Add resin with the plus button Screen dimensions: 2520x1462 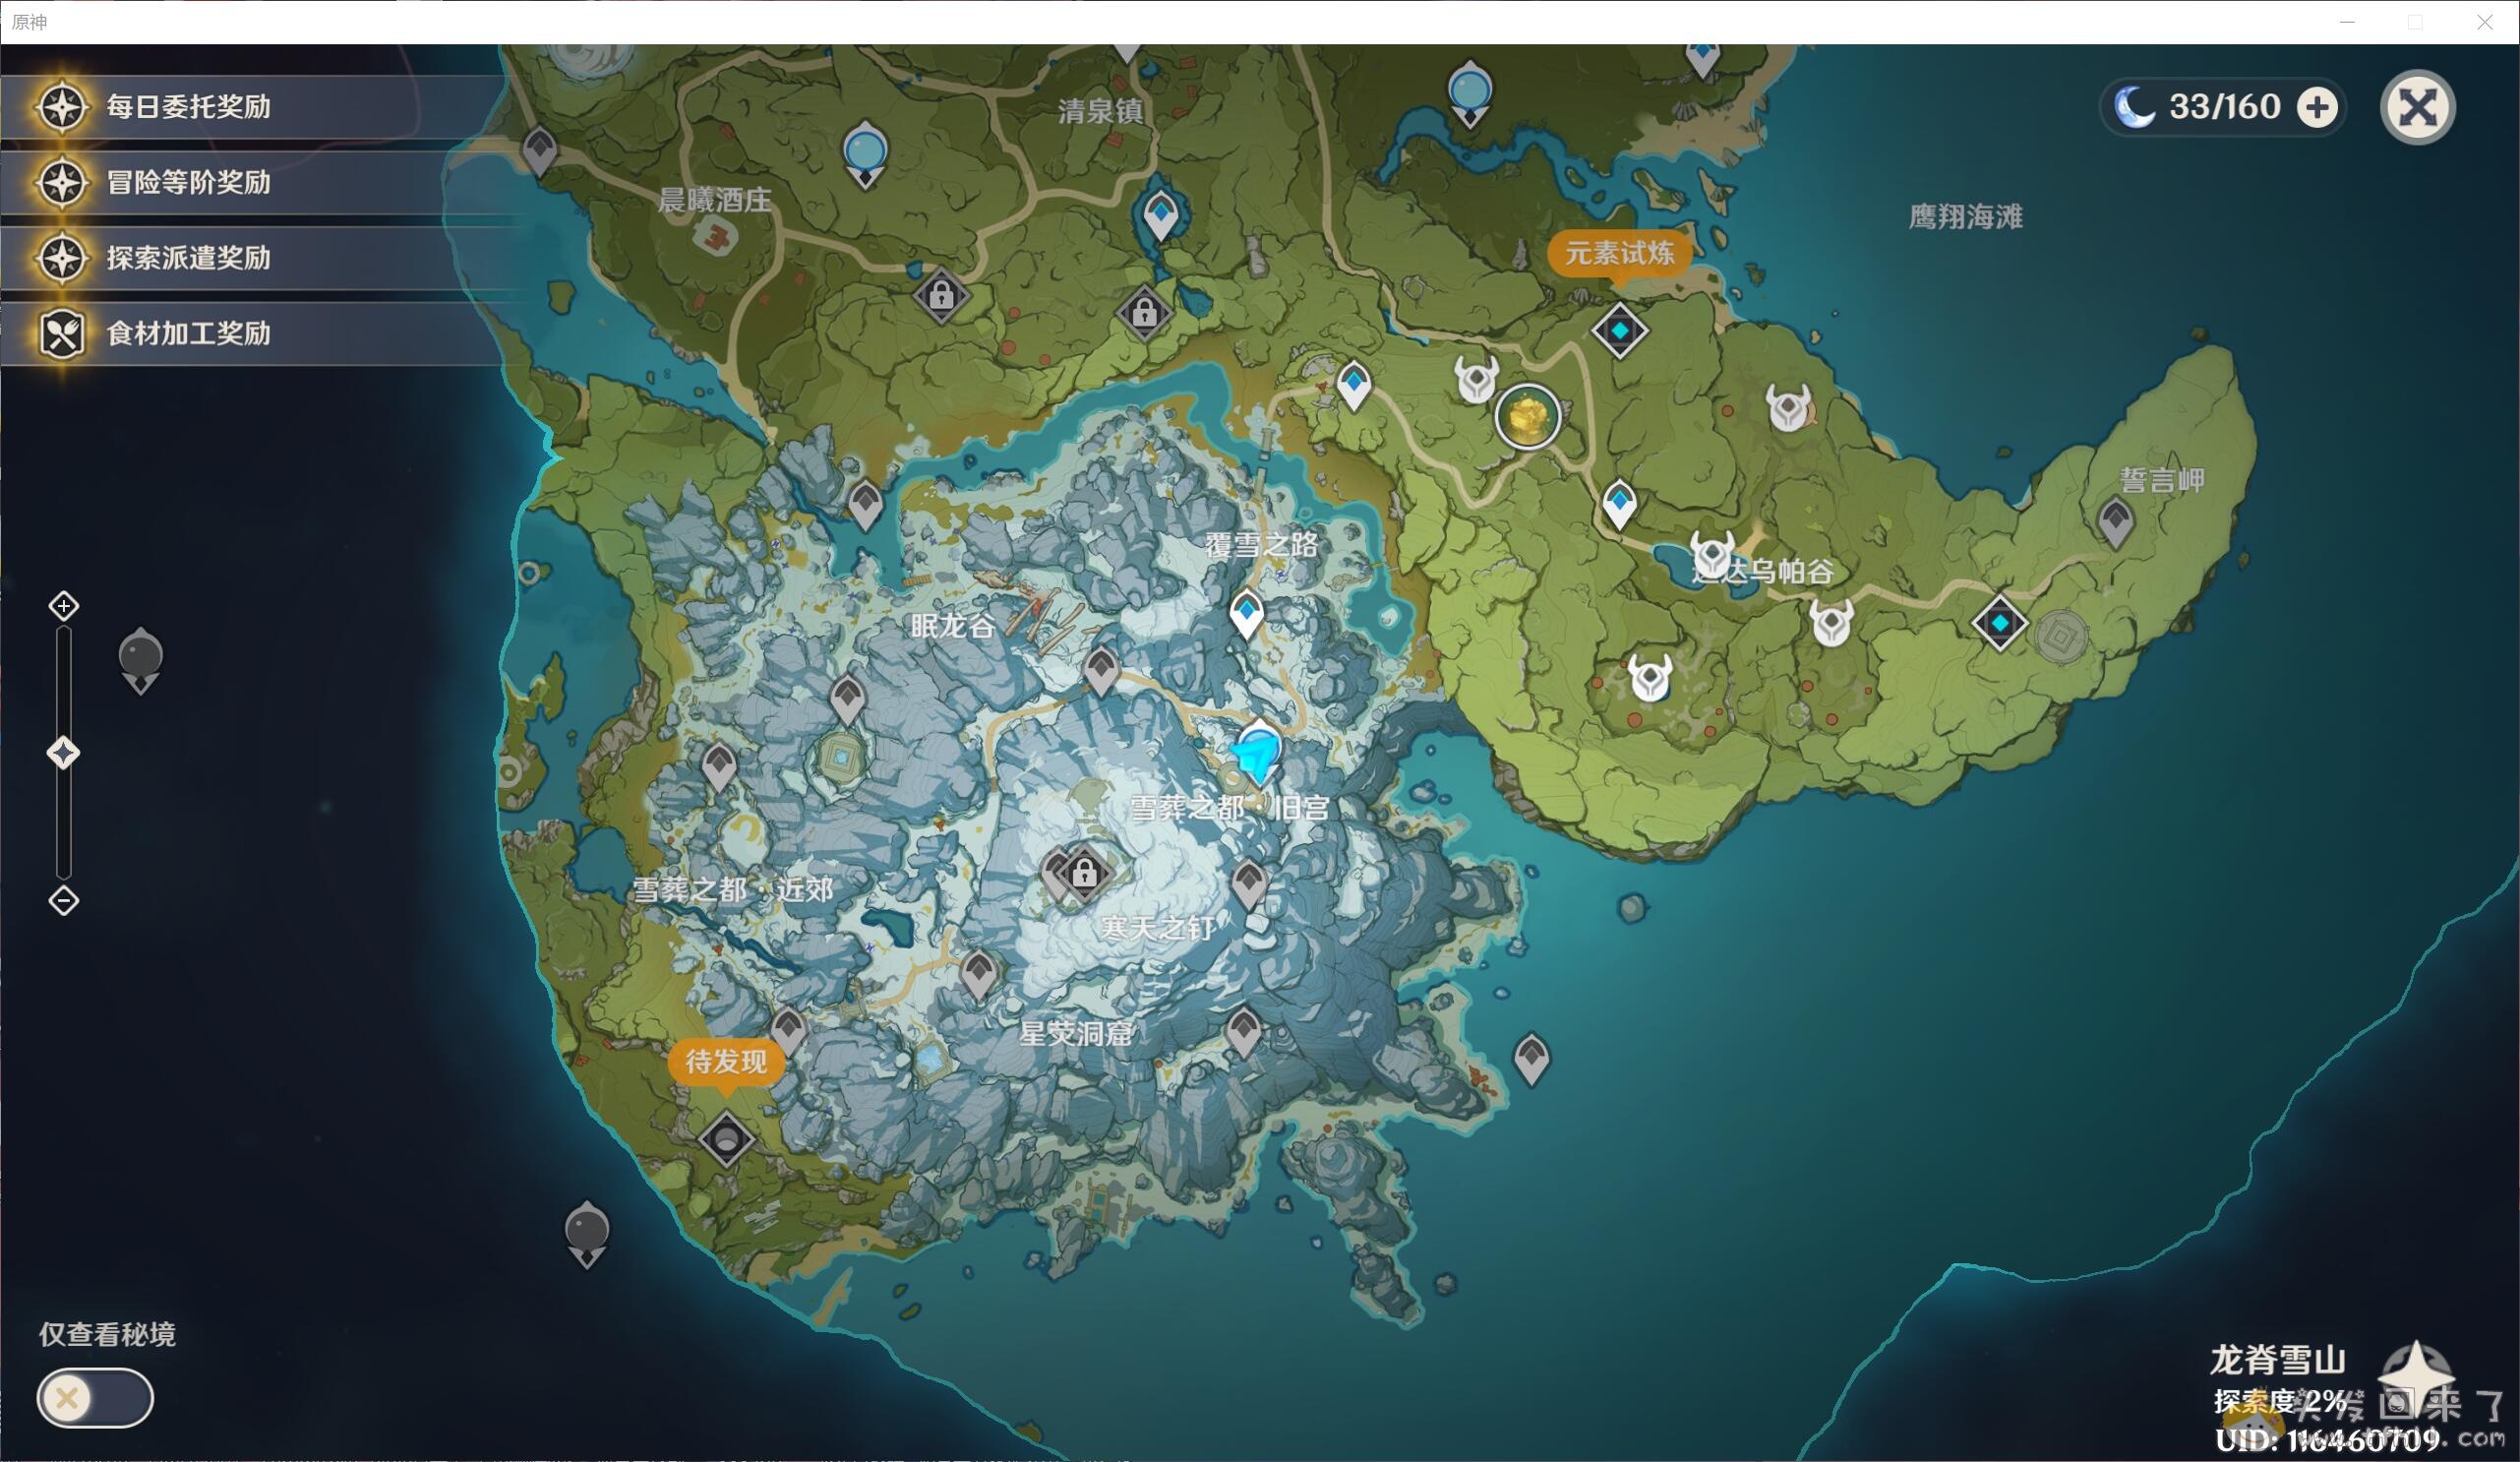coord(2316,107)
